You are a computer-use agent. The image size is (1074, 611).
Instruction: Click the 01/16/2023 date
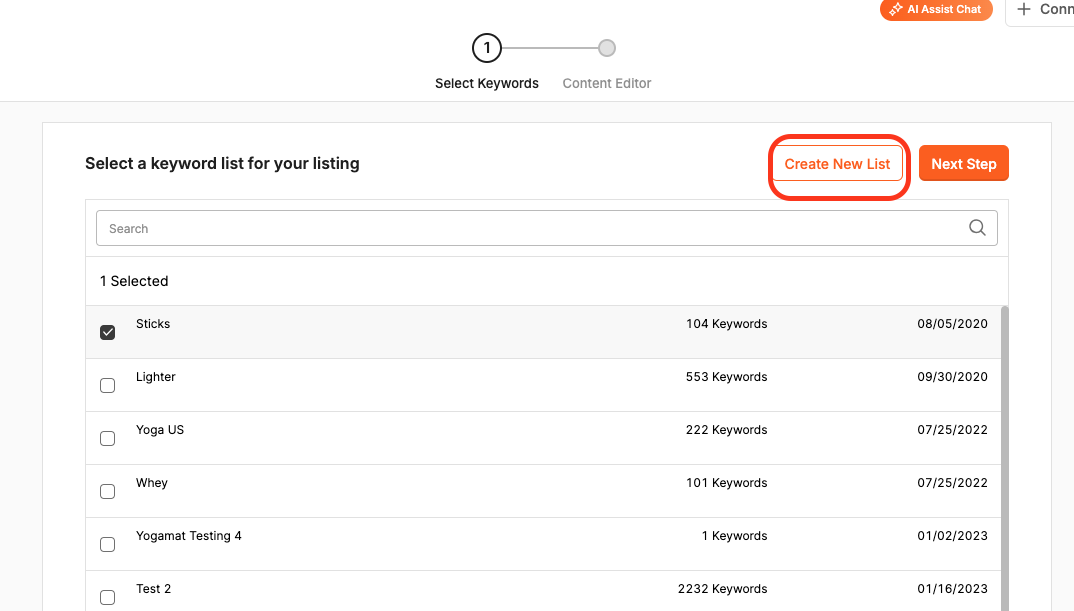point(952,588)
